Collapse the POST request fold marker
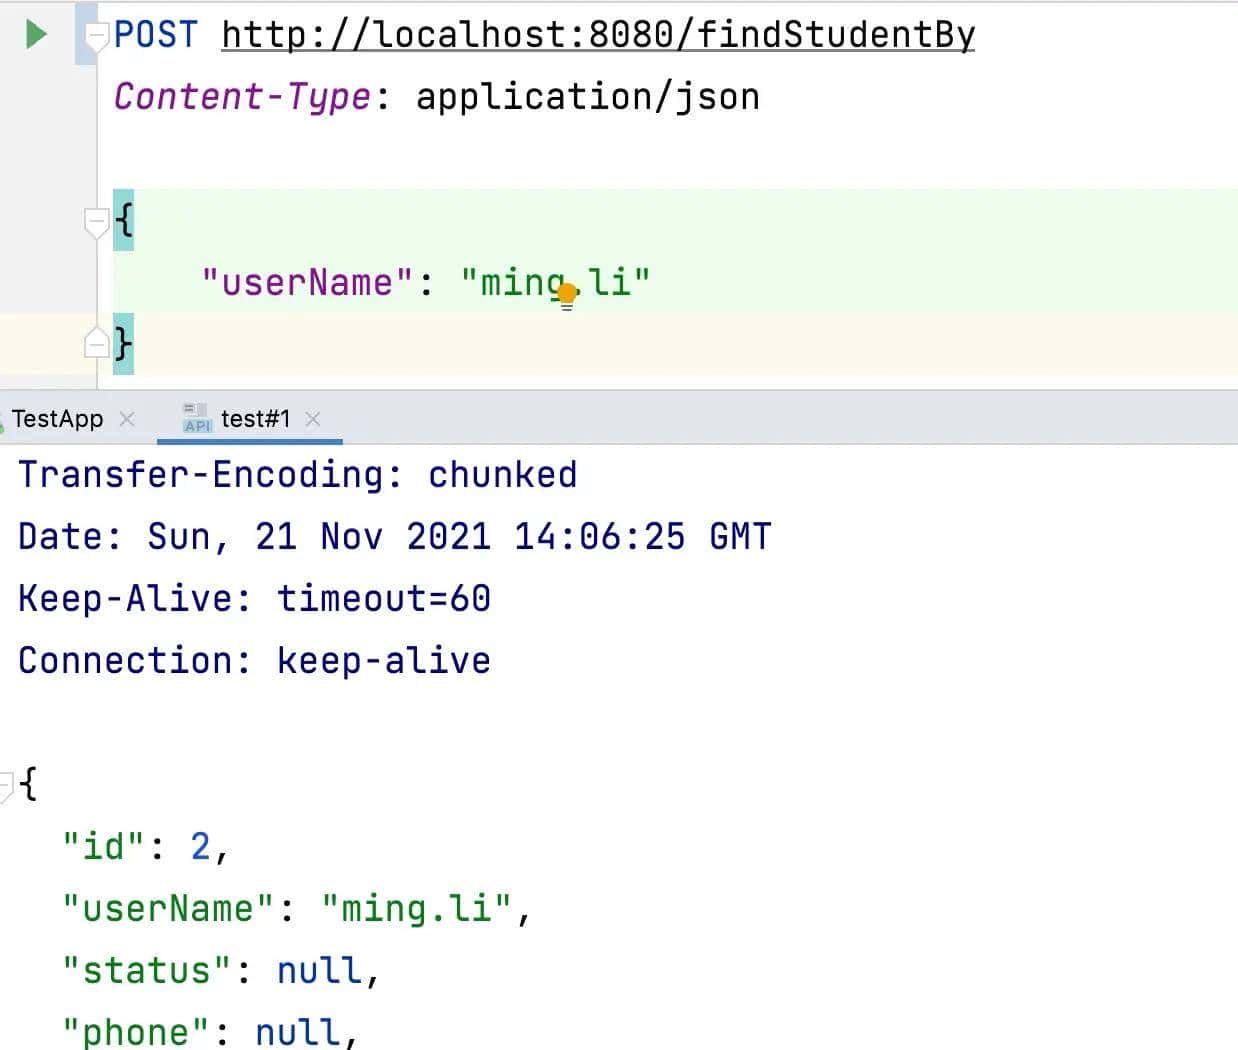Screen dimensions: 1238x1050 click(x=97, y=38)
